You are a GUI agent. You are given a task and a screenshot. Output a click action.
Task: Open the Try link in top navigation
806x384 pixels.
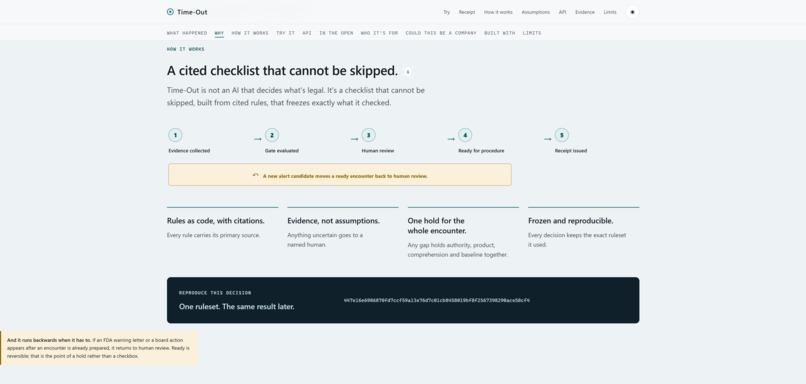[447, 12]
